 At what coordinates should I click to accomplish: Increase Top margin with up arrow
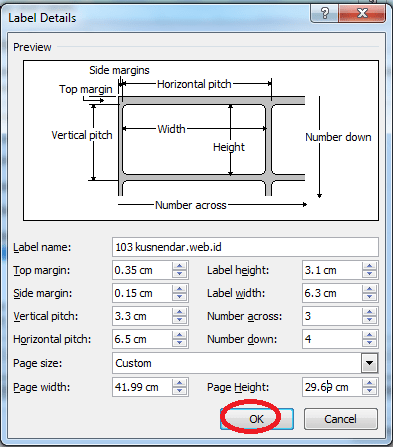180,266
